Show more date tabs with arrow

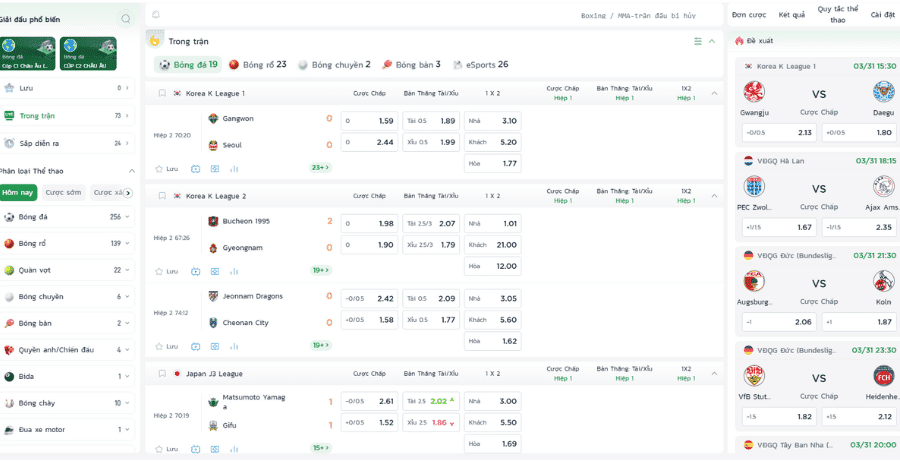pos(128,193)
